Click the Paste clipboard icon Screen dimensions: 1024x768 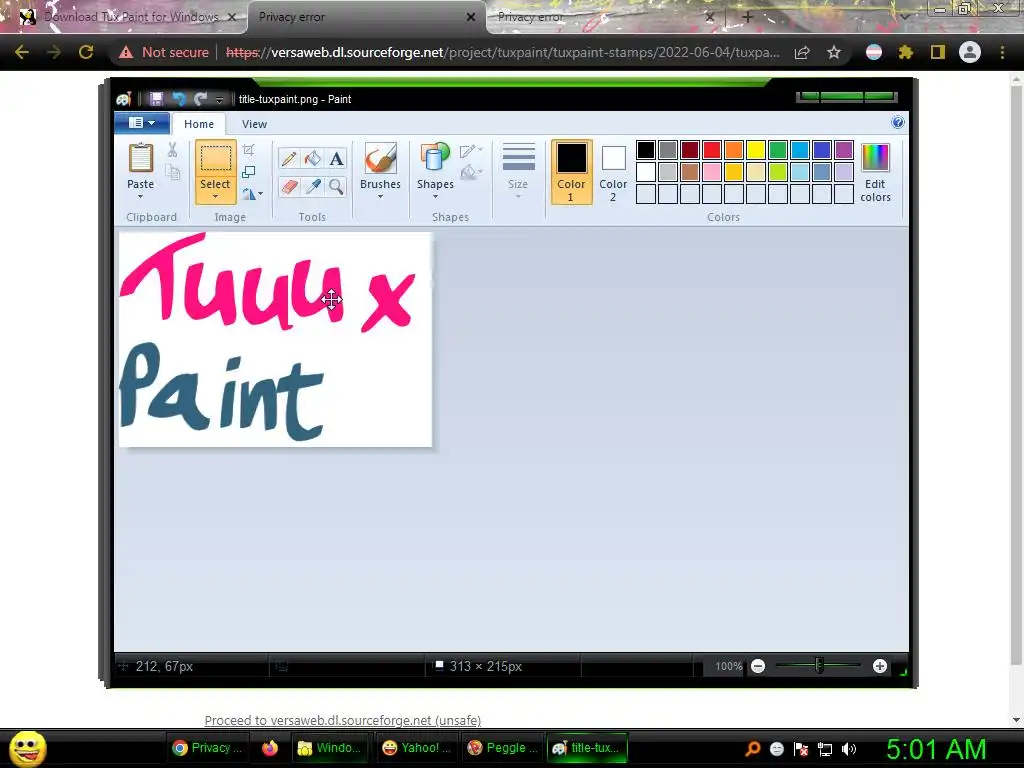click(140, 159)
